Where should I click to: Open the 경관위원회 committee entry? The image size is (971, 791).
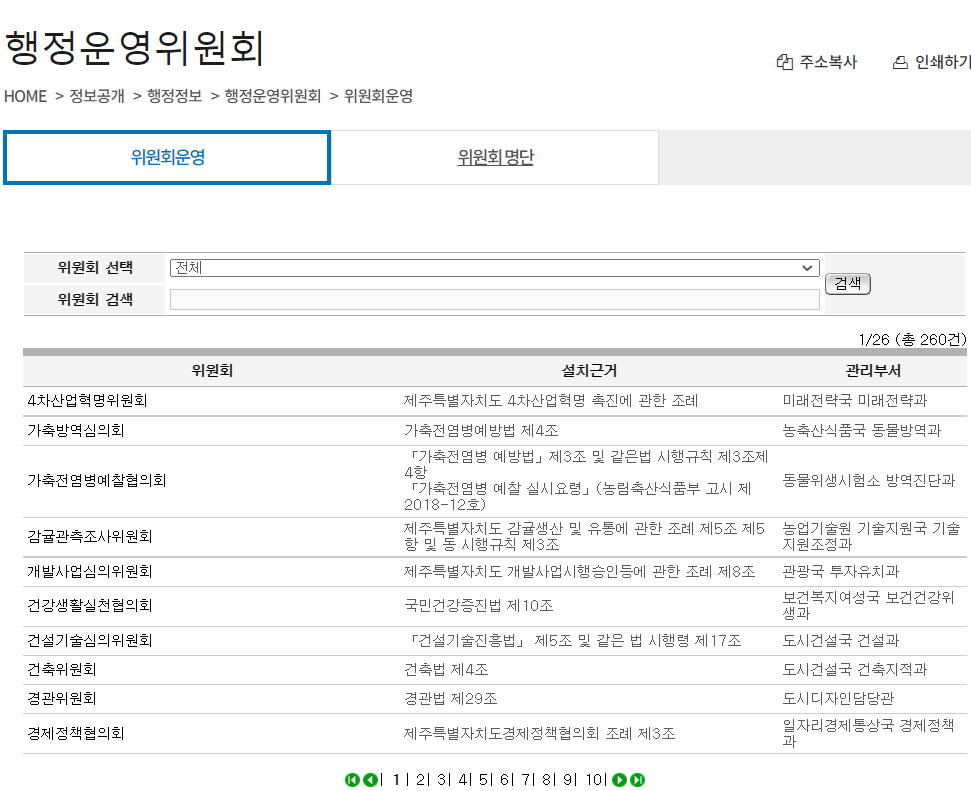[x=60, y=698]
